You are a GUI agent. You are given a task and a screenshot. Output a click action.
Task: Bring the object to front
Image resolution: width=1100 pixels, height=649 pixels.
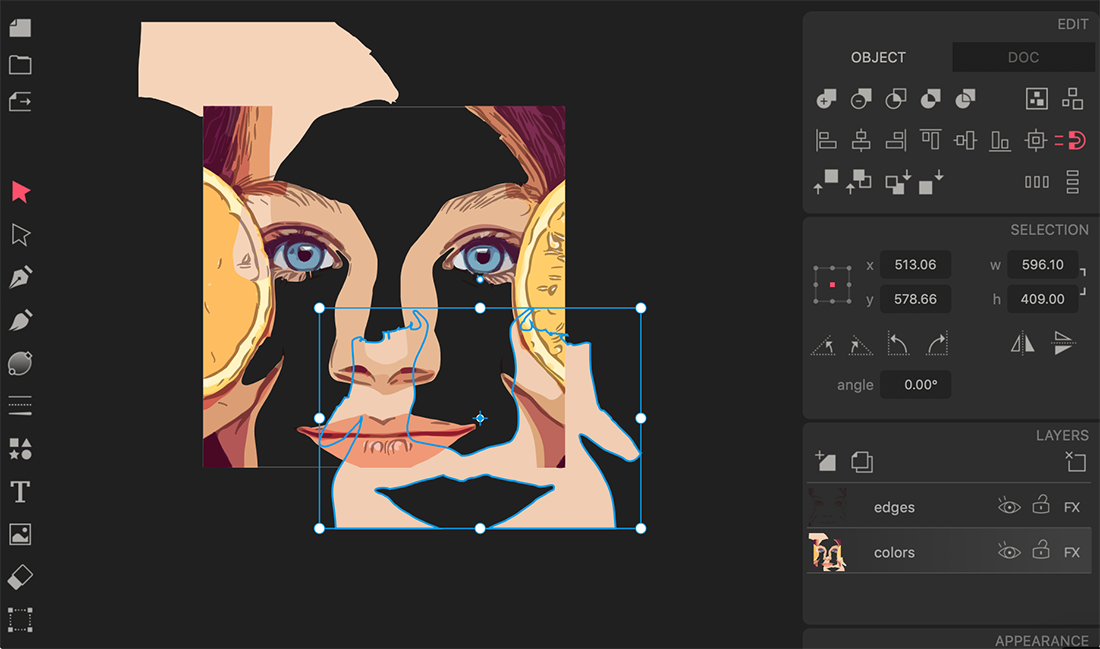pos(825,182)
